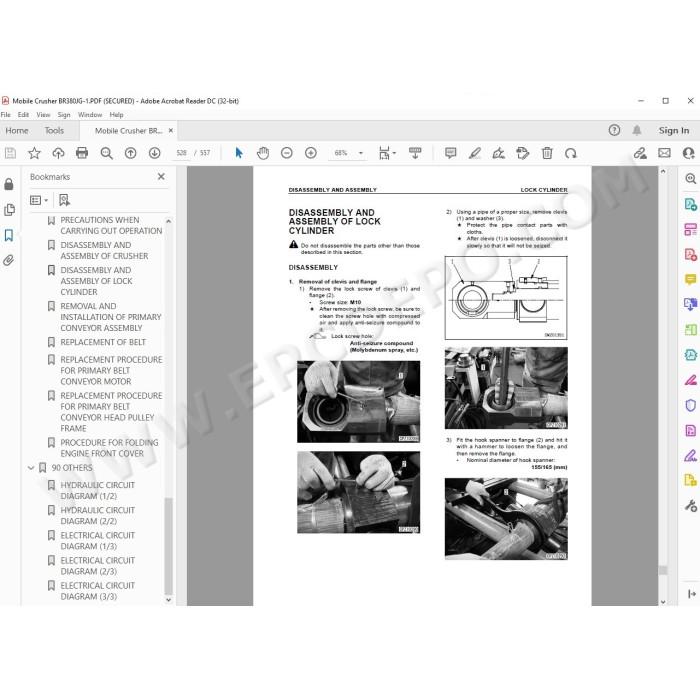Select the Hand pan tool

click(x=263, y=153)
